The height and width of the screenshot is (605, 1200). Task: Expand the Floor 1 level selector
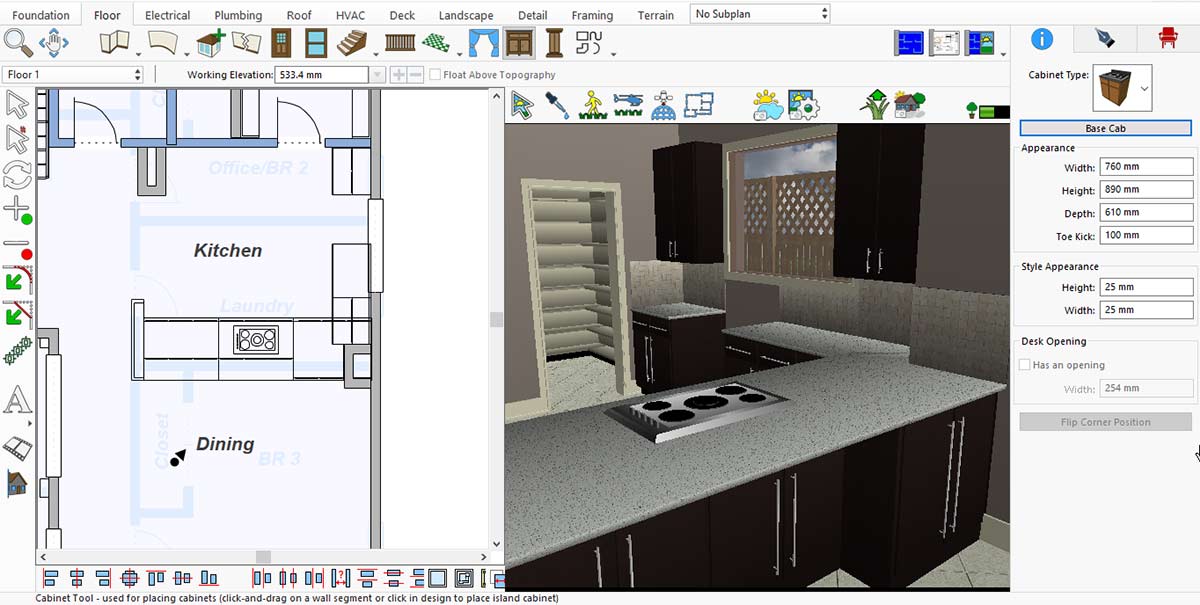(73, 75)
